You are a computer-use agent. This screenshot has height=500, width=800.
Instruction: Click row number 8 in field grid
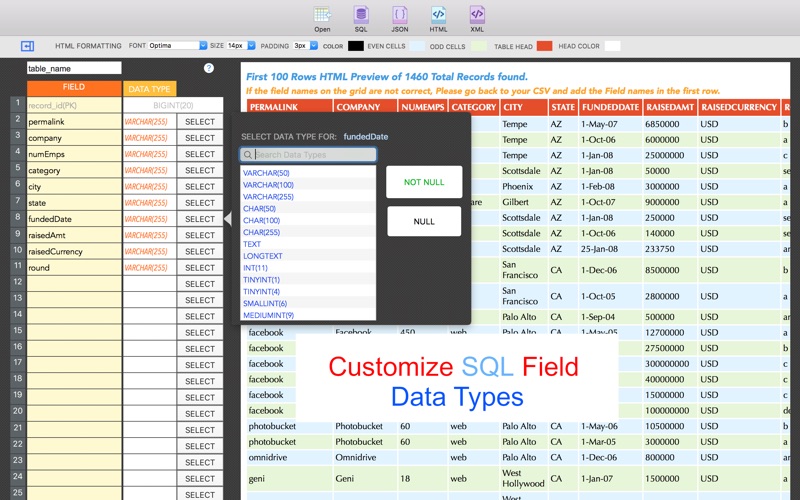coord(18,217)
